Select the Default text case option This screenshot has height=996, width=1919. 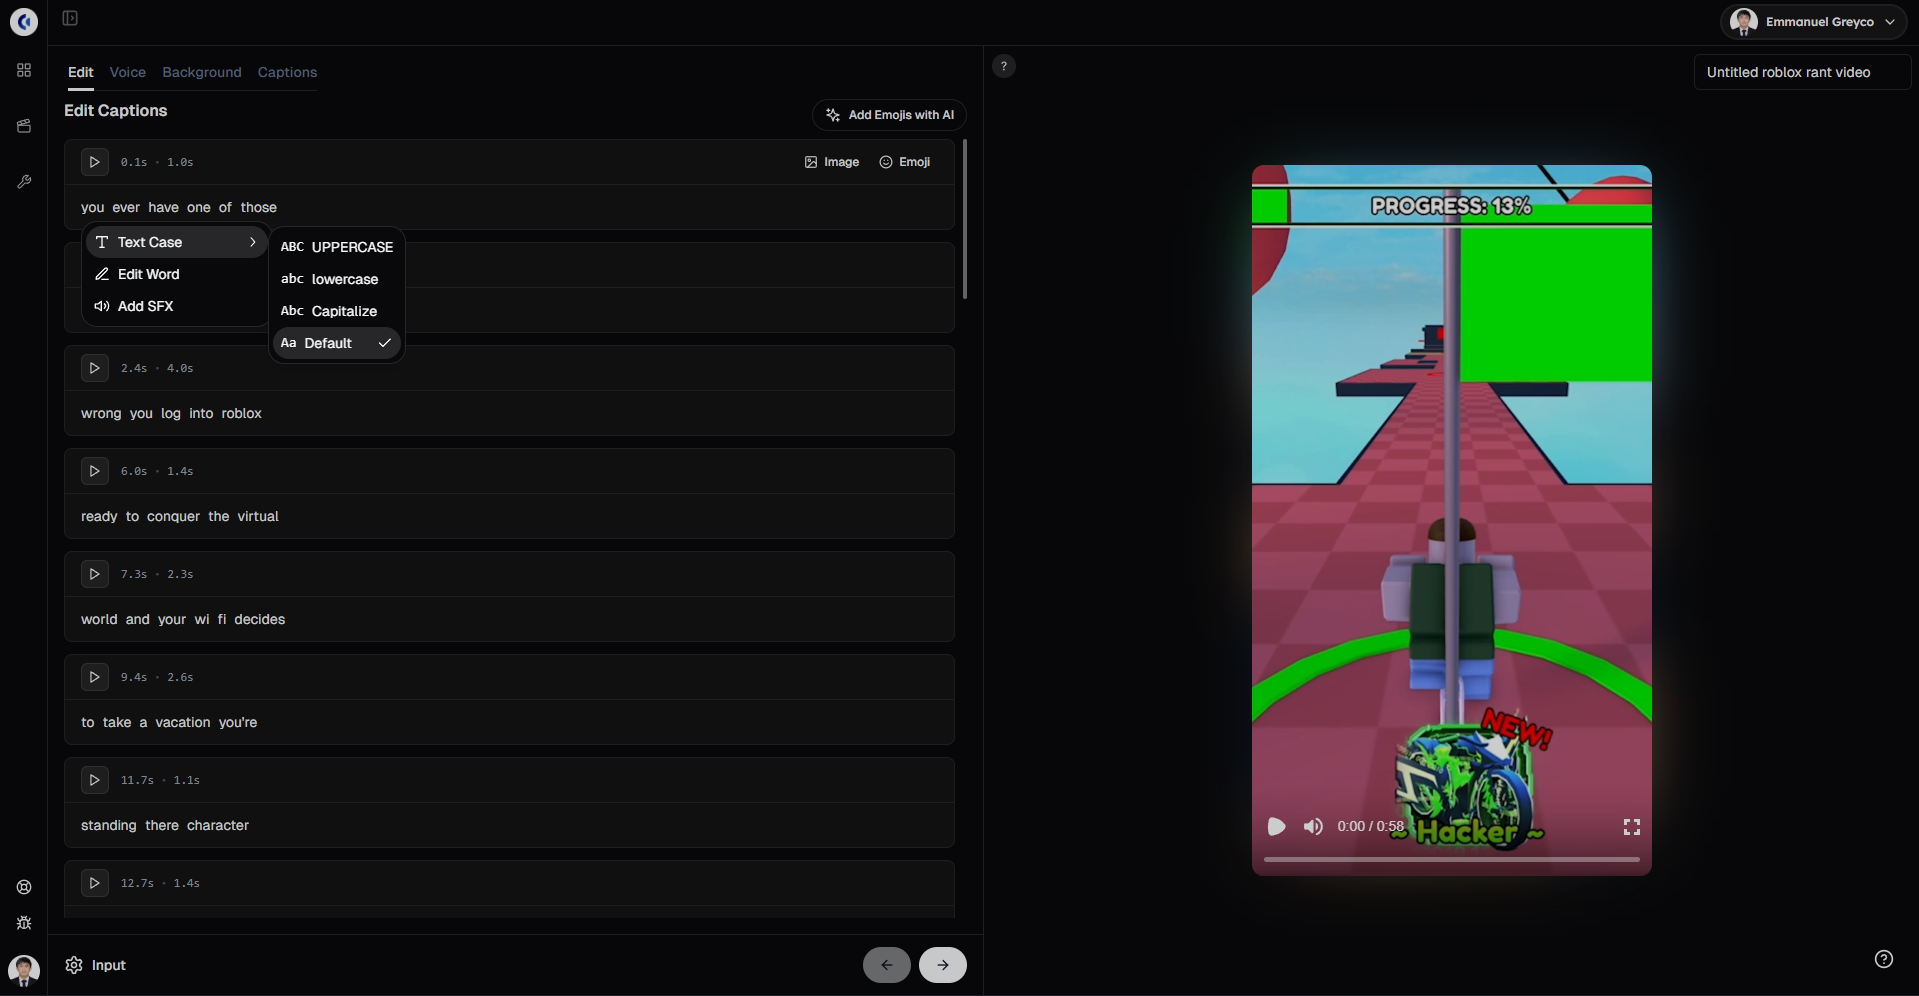(337, 343)
